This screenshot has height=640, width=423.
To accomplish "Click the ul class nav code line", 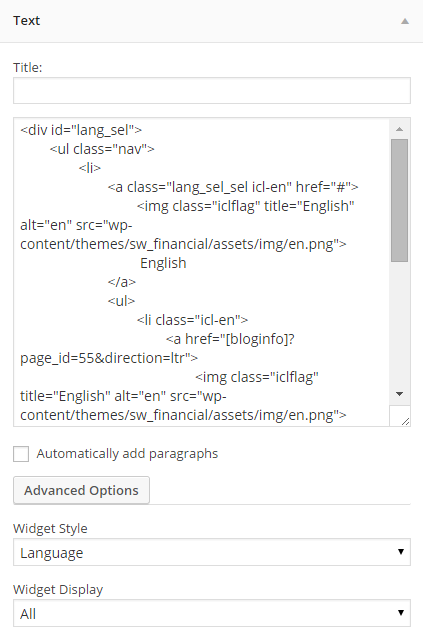I will (102, 149).
